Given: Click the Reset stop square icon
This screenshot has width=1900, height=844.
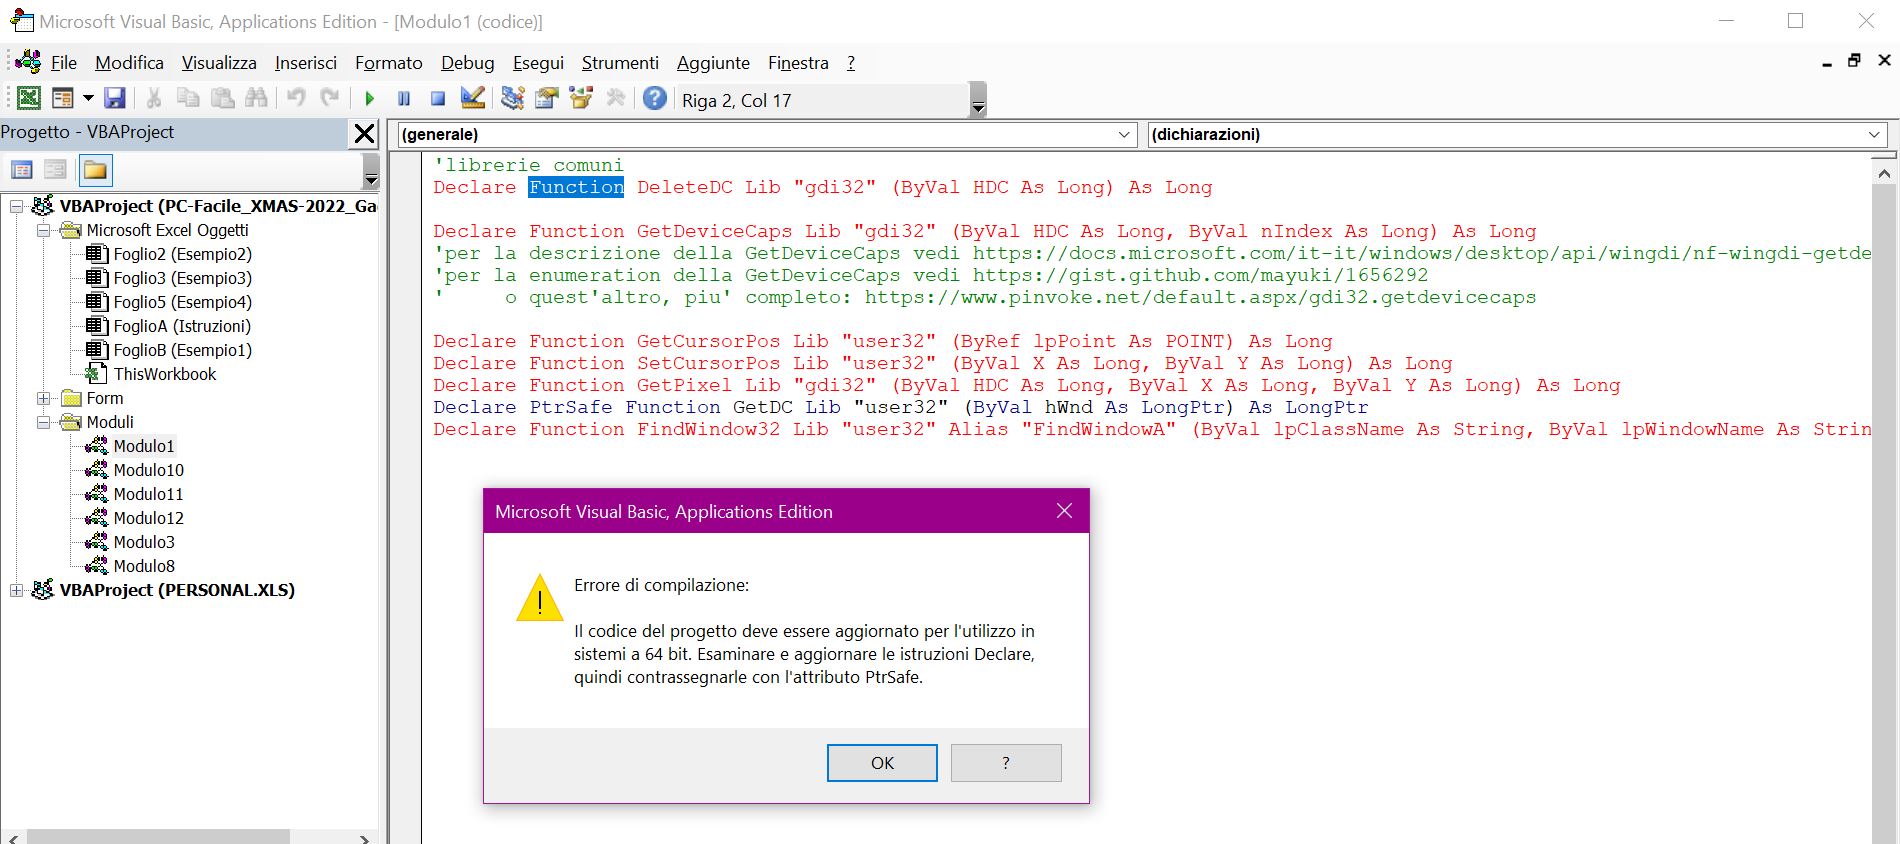Looking at the screenshot, I should coord(438,98).
